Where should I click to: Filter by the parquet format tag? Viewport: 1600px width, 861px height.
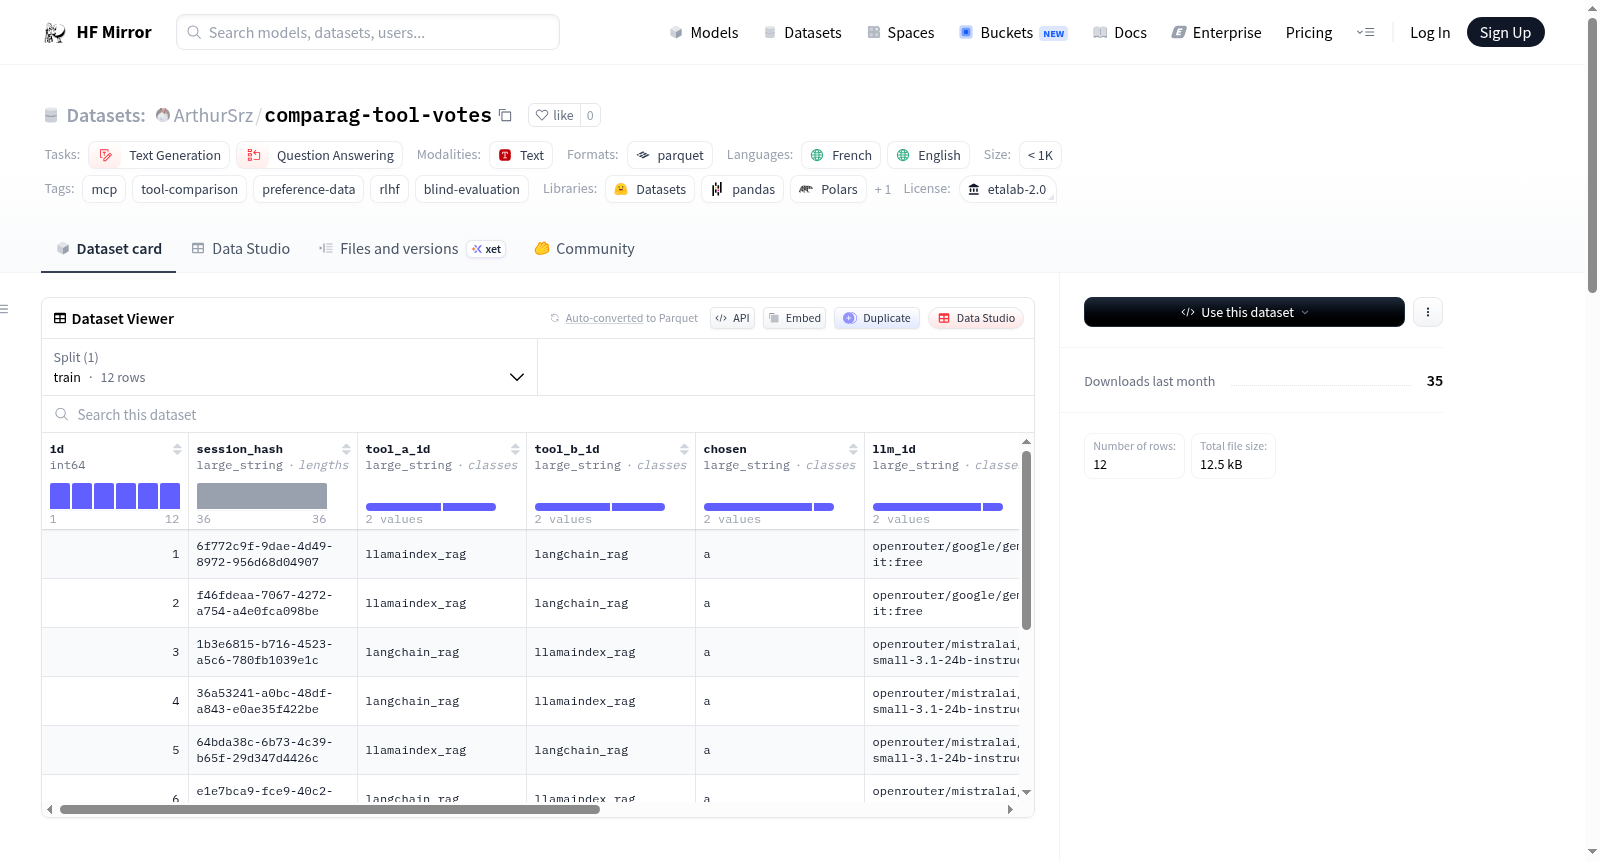click(x=670, y=155)
